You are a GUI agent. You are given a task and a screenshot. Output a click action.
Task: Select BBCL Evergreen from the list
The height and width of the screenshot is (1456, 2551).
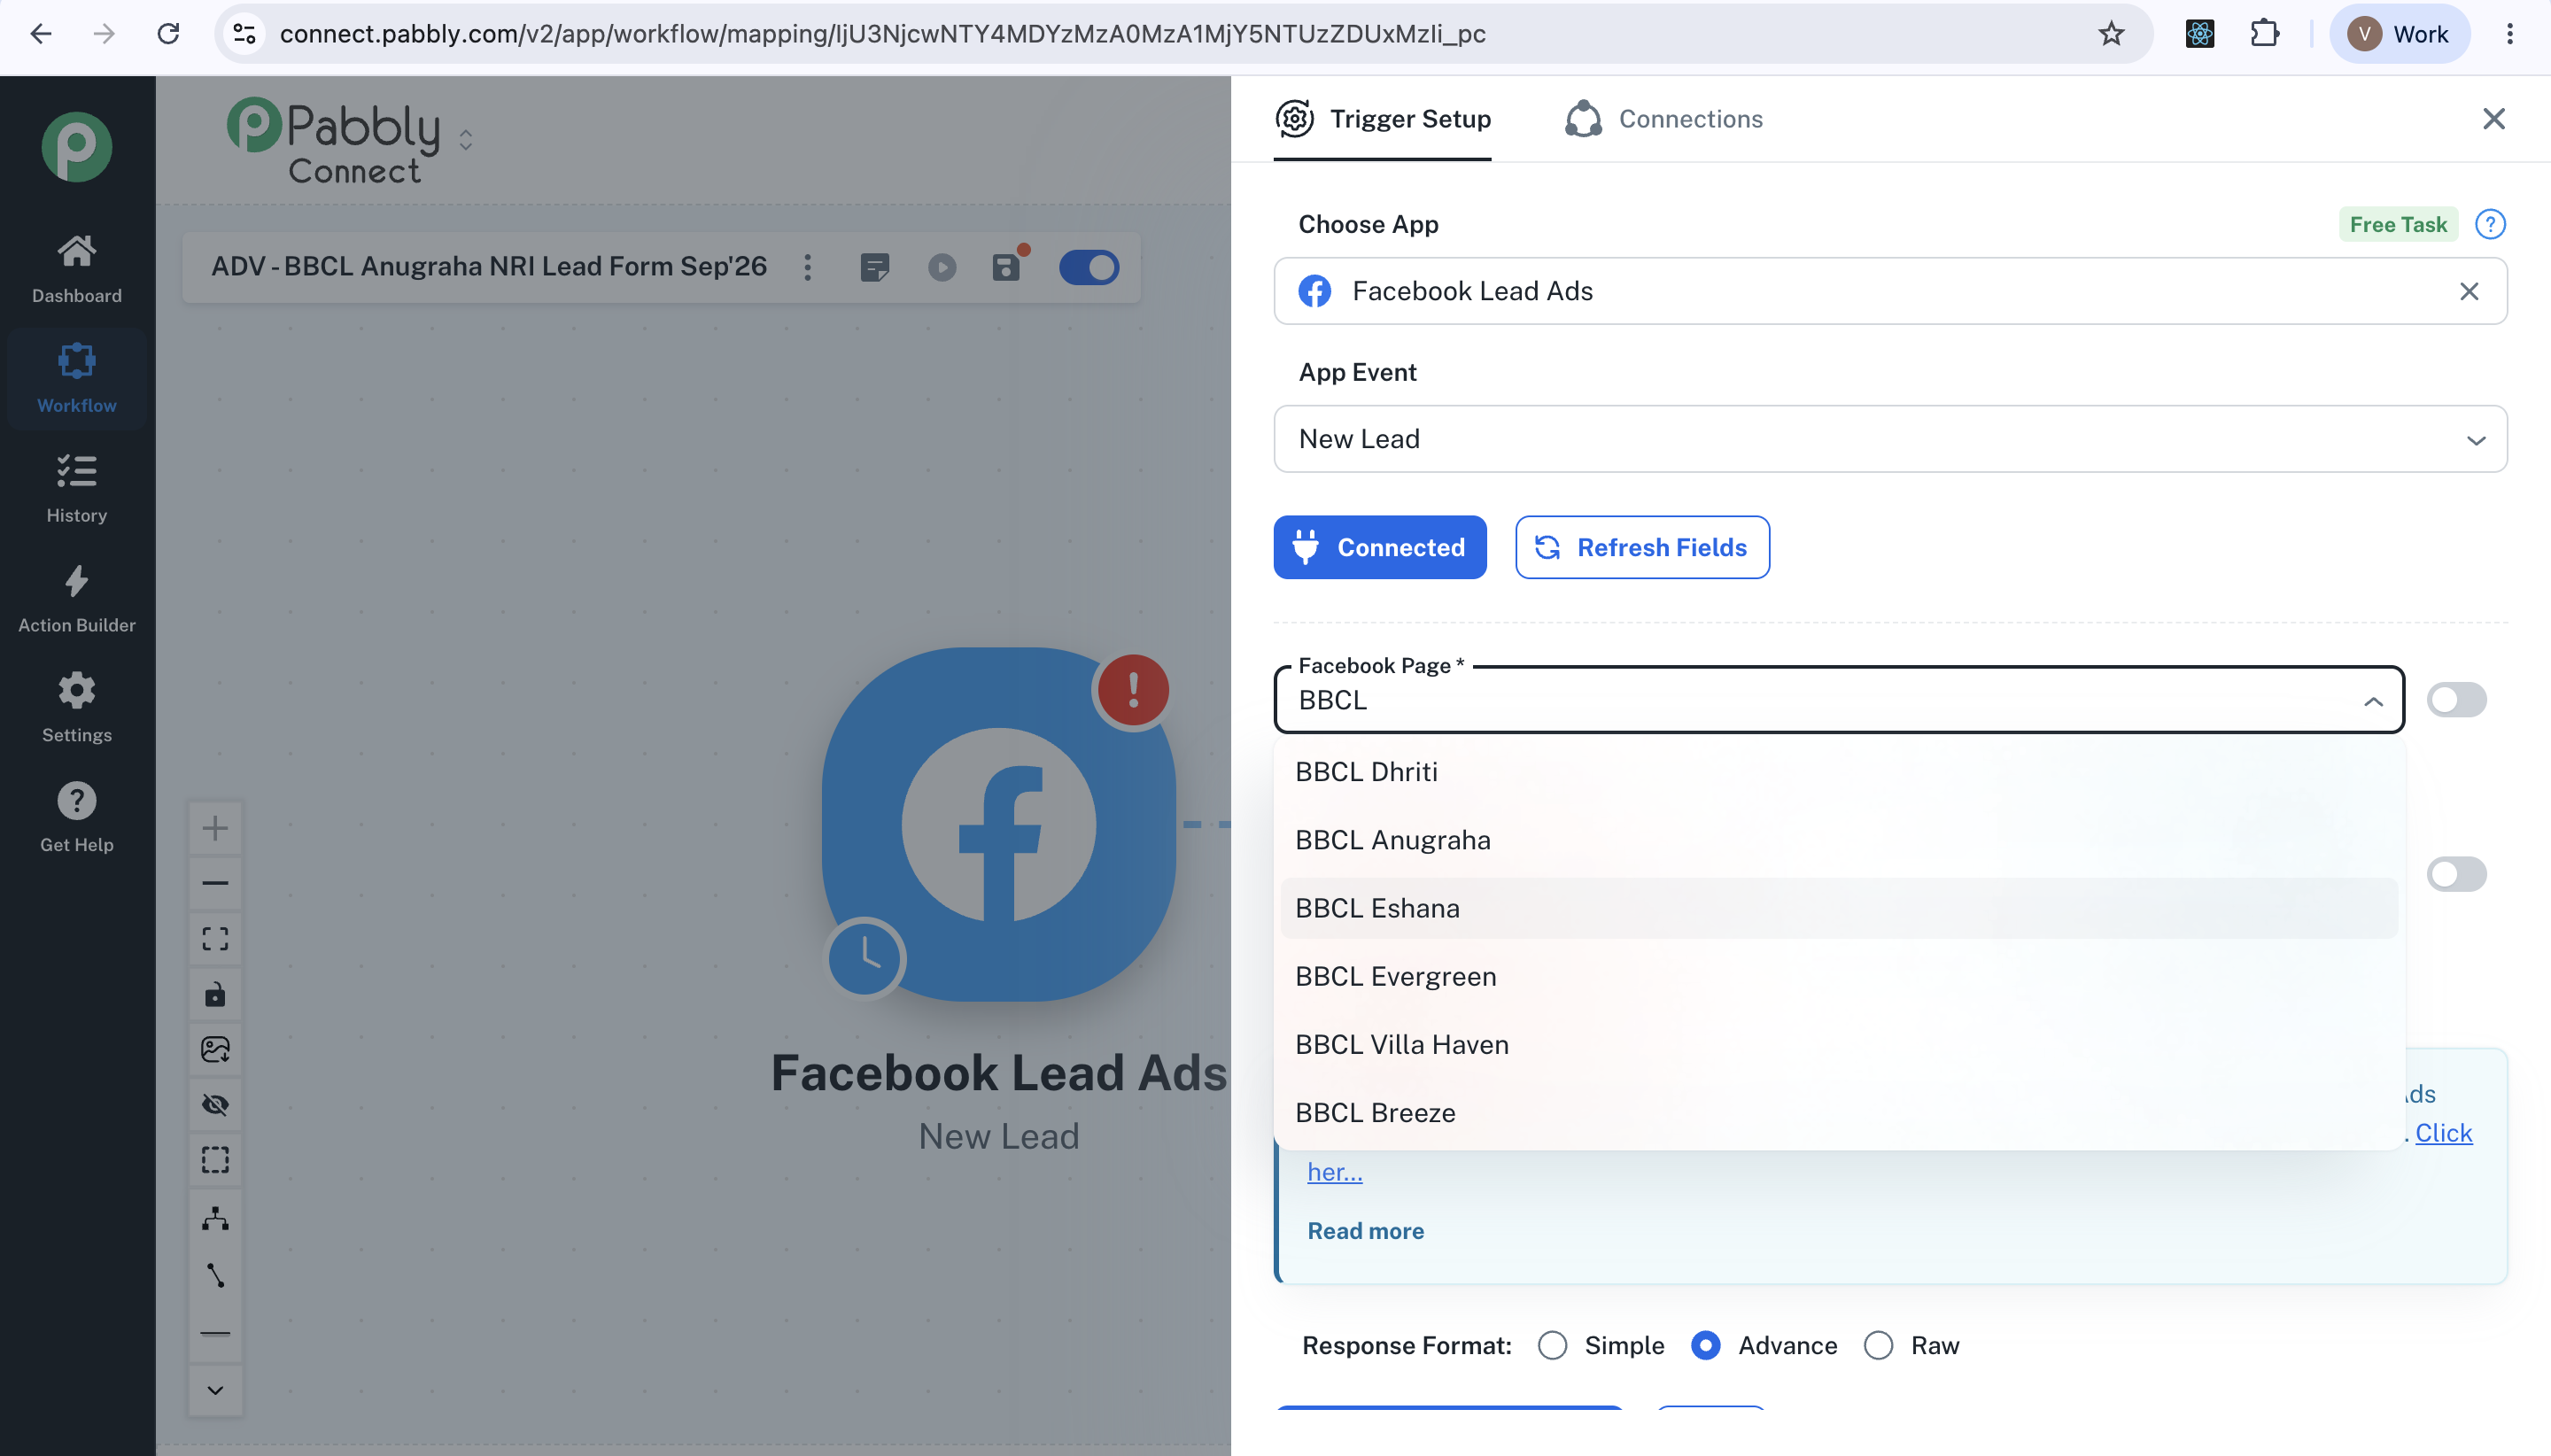[x=1839, y=976]
